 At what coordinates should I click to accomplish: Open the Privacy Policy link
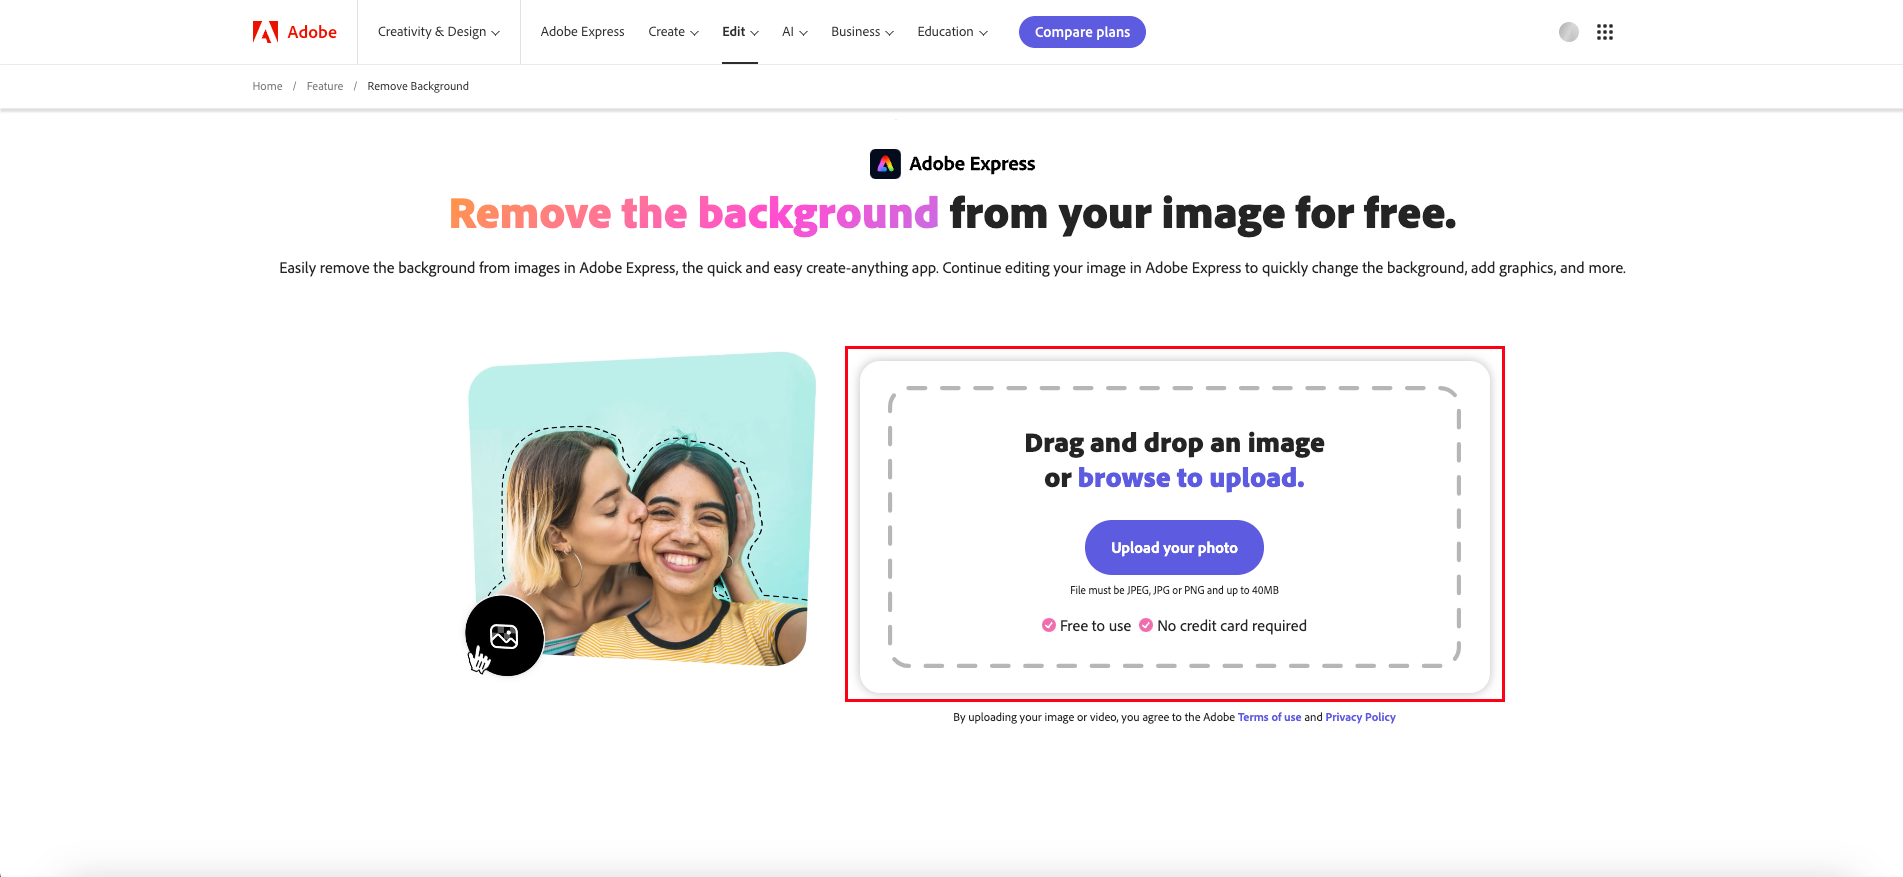(1360, 717)
